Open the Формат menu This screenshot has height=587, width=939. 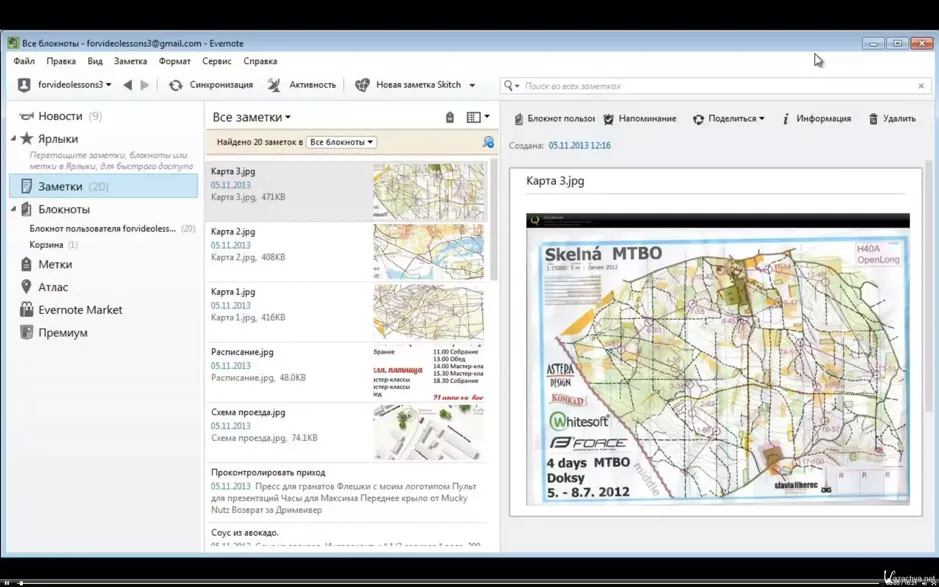click(x=174, y=61)
